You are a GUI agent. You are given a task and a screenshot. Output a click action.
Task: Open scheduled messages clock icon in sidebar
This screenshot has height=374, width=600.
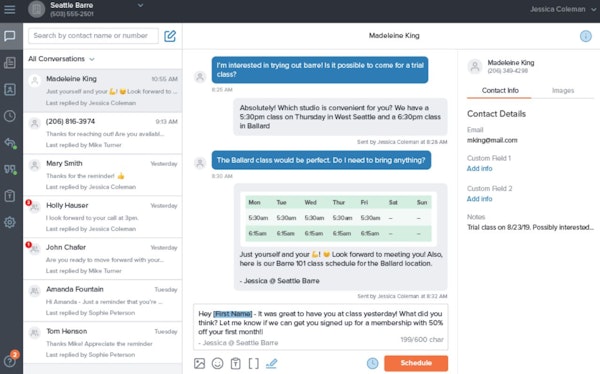click(x=10, y=116)
